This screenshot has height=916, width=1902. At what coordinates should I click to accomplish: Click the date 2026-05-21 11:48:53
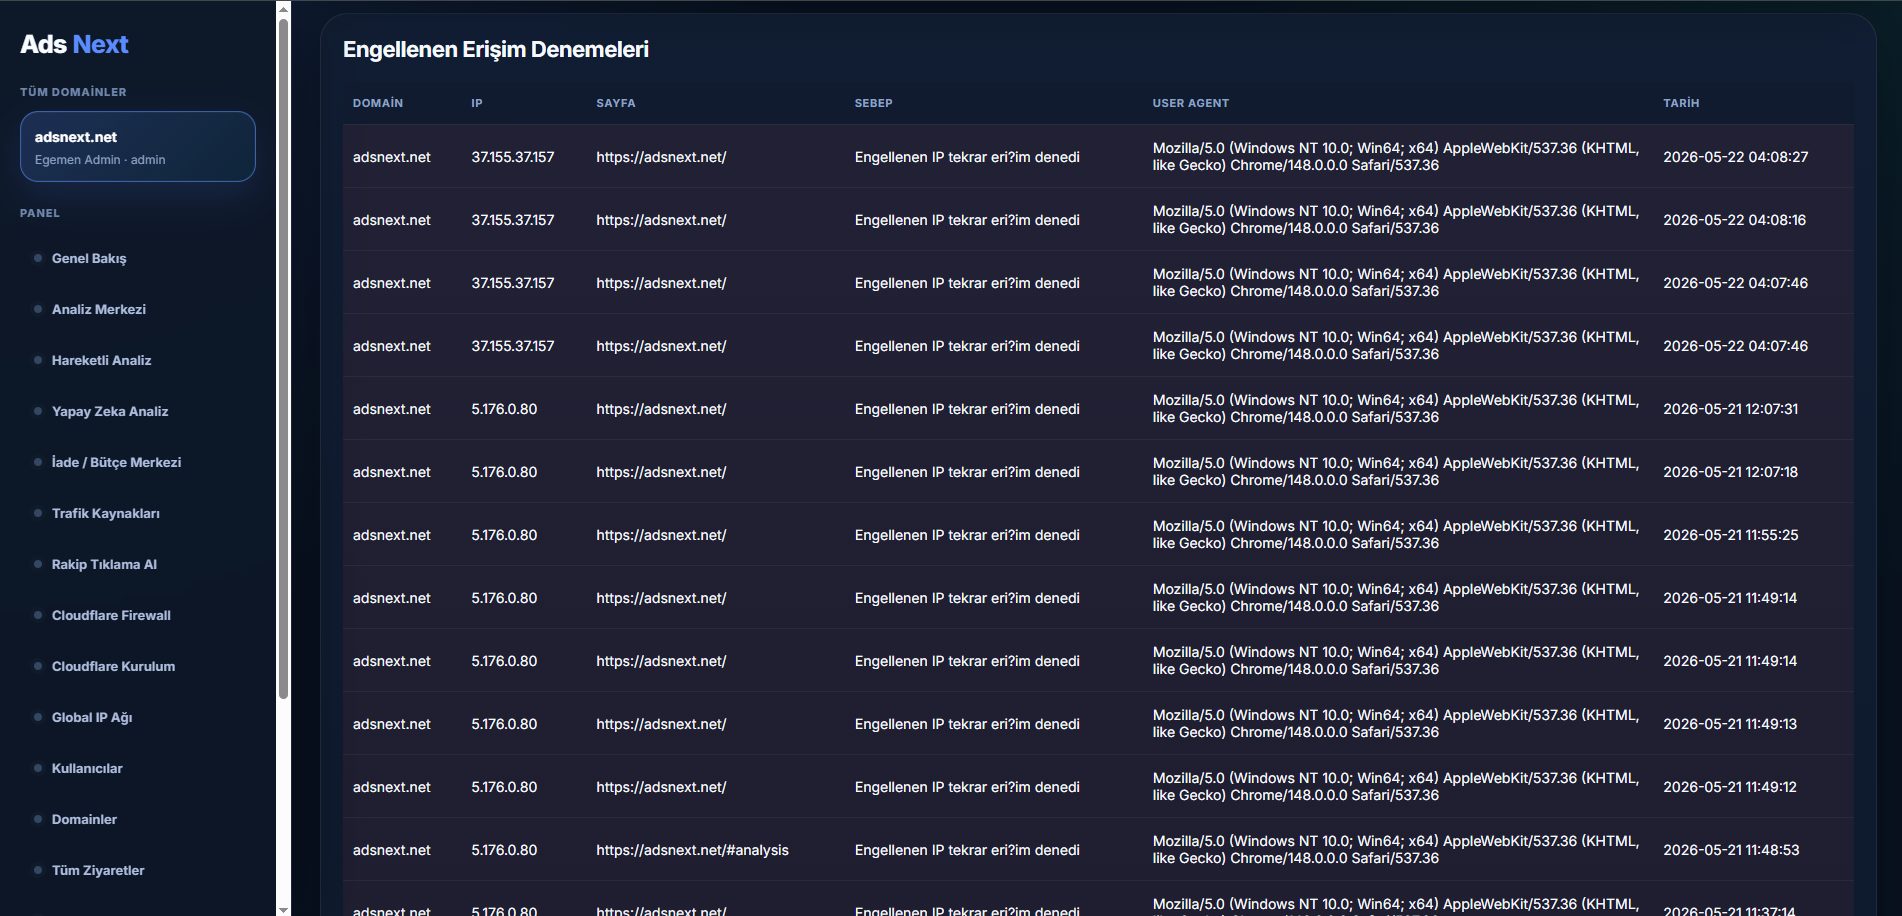click(1731, 850)
